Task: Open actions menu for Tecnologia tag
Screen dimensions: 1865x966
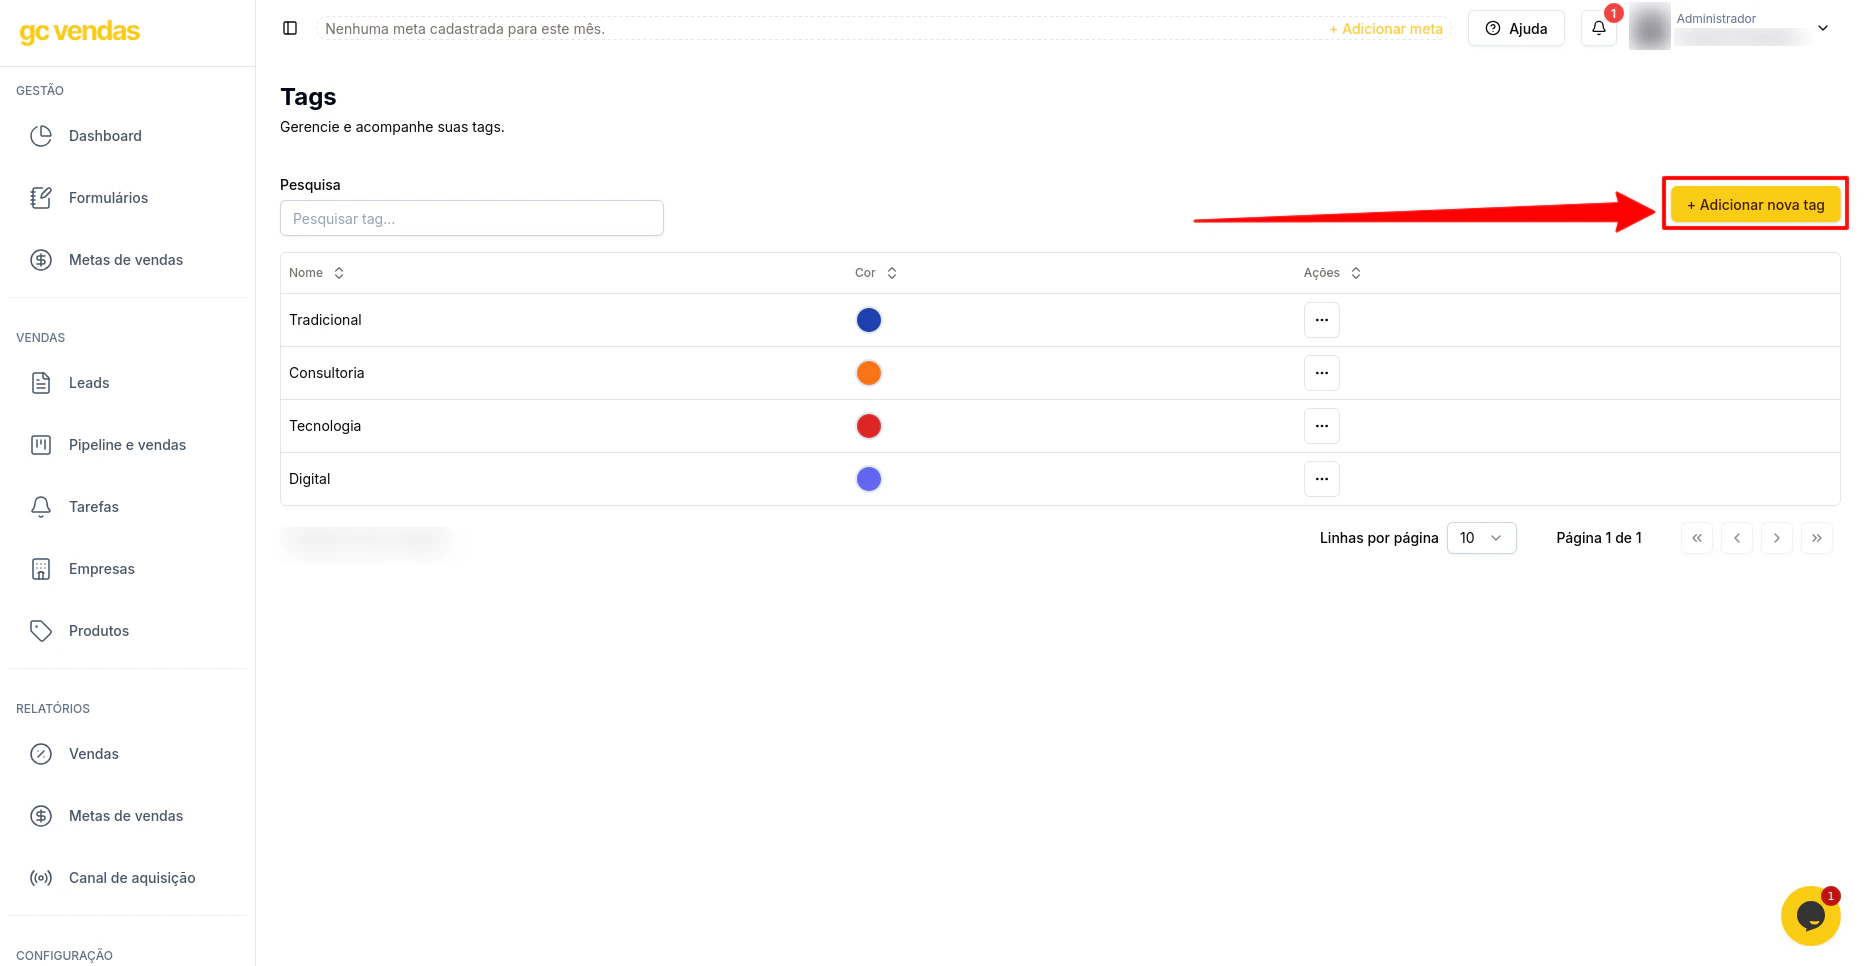Action: 1321,426
